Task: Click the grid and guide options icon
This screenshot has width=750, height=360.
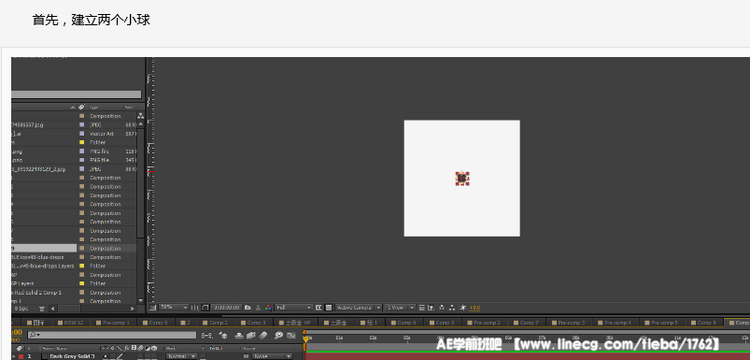Action: 195,307
